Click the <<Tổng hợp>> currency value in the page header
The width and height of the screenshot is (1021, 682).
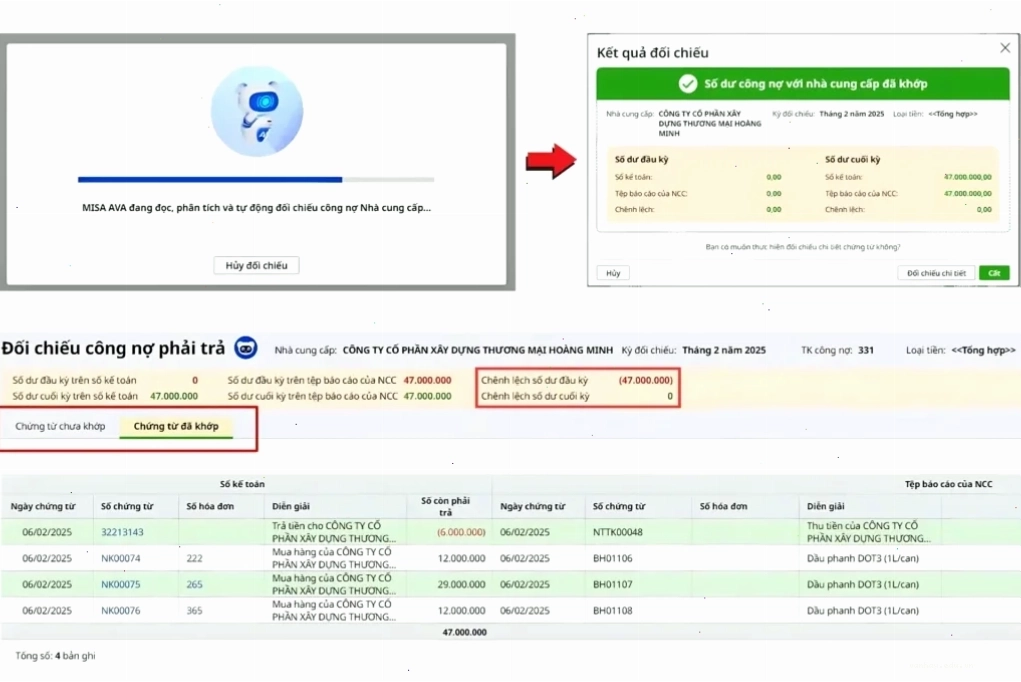coord(983,350)
